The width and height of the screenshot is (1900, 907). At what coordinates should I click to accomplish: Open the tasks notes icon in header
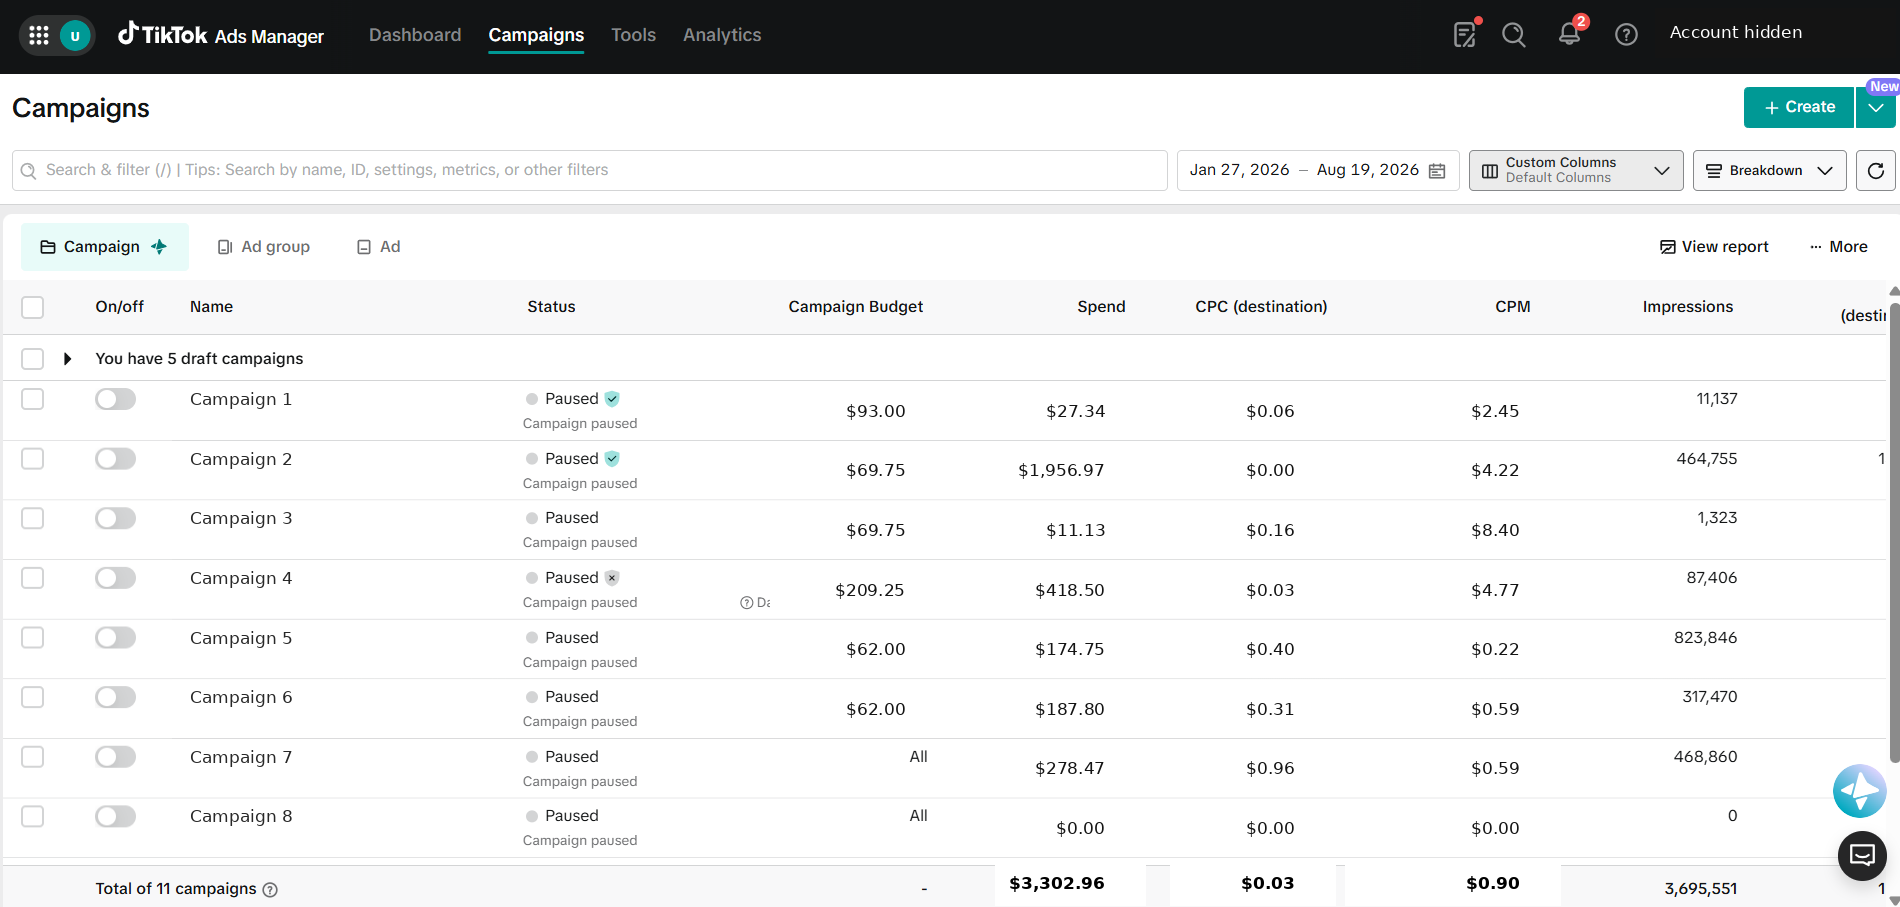tap(1465, 35)
